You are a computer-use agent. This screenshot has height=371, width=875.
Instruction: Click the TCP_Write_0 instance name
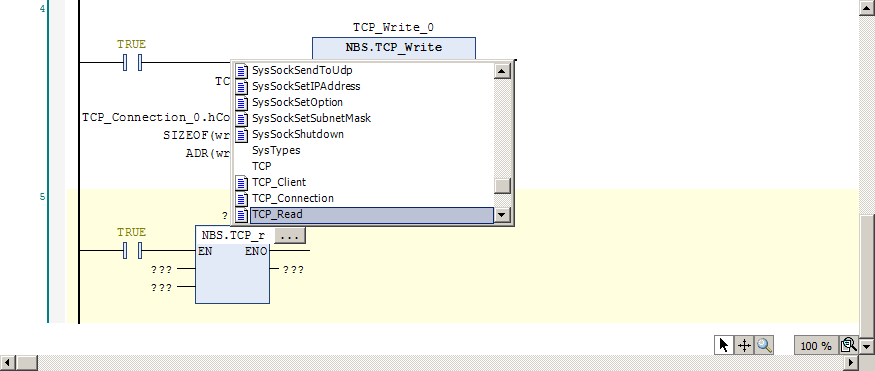pyautogui.click(x=393, y=27)
